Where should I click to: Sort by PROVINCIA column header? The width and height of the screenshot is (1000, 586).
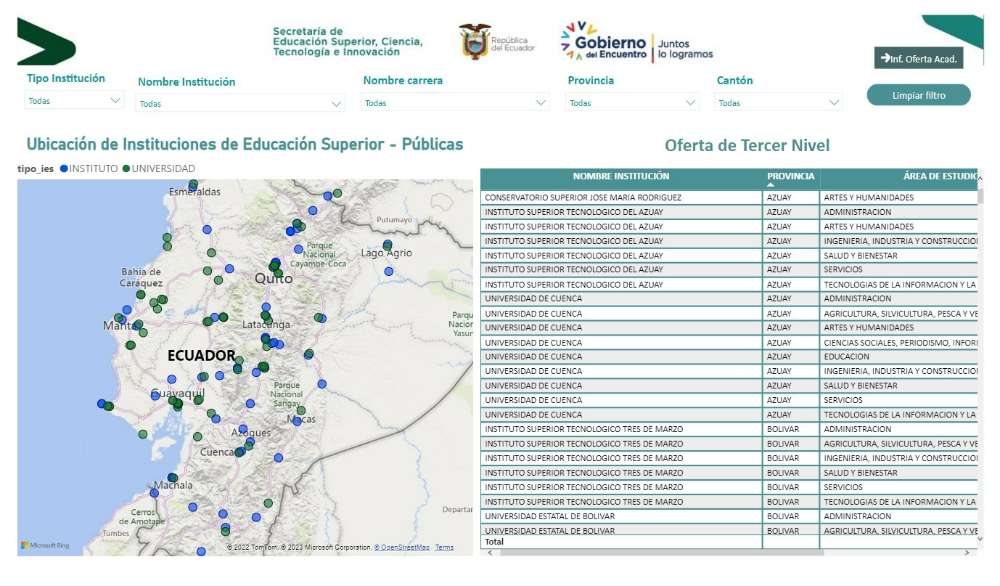(x=790, y=176)
